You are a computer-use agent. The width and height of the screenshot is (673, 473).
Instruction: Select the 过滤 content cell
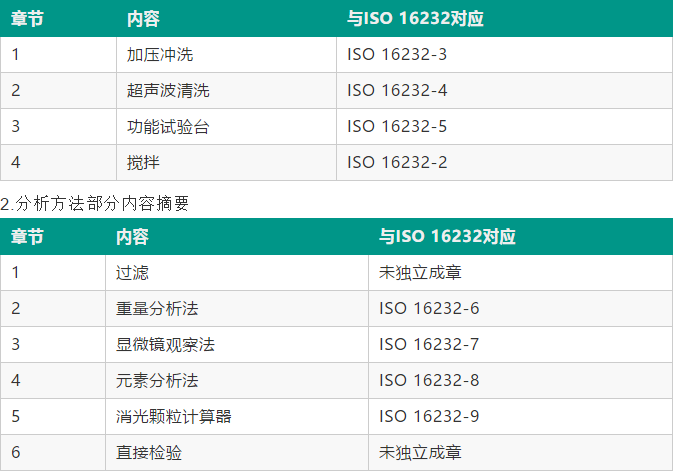(237, 273)
